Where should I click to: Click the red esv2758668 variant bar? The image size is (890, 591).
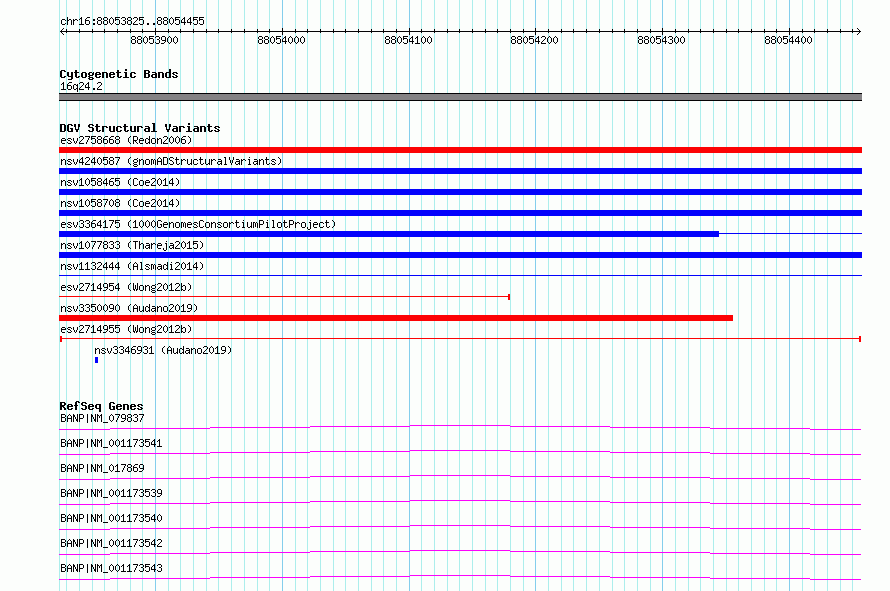pyautogui.click(x=460, y=150)
